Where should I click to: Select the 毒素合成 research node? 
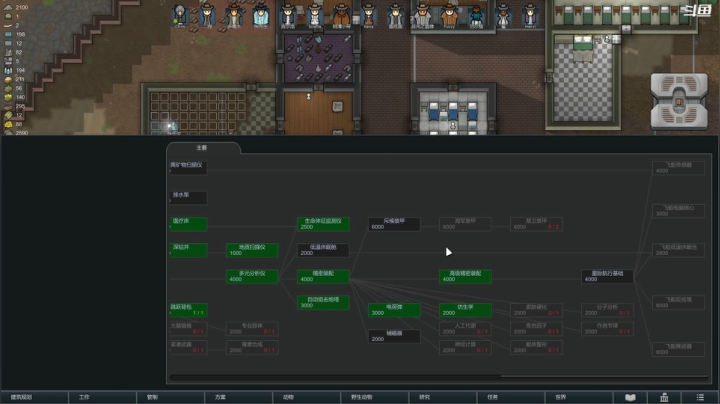(x=252, y=347)
